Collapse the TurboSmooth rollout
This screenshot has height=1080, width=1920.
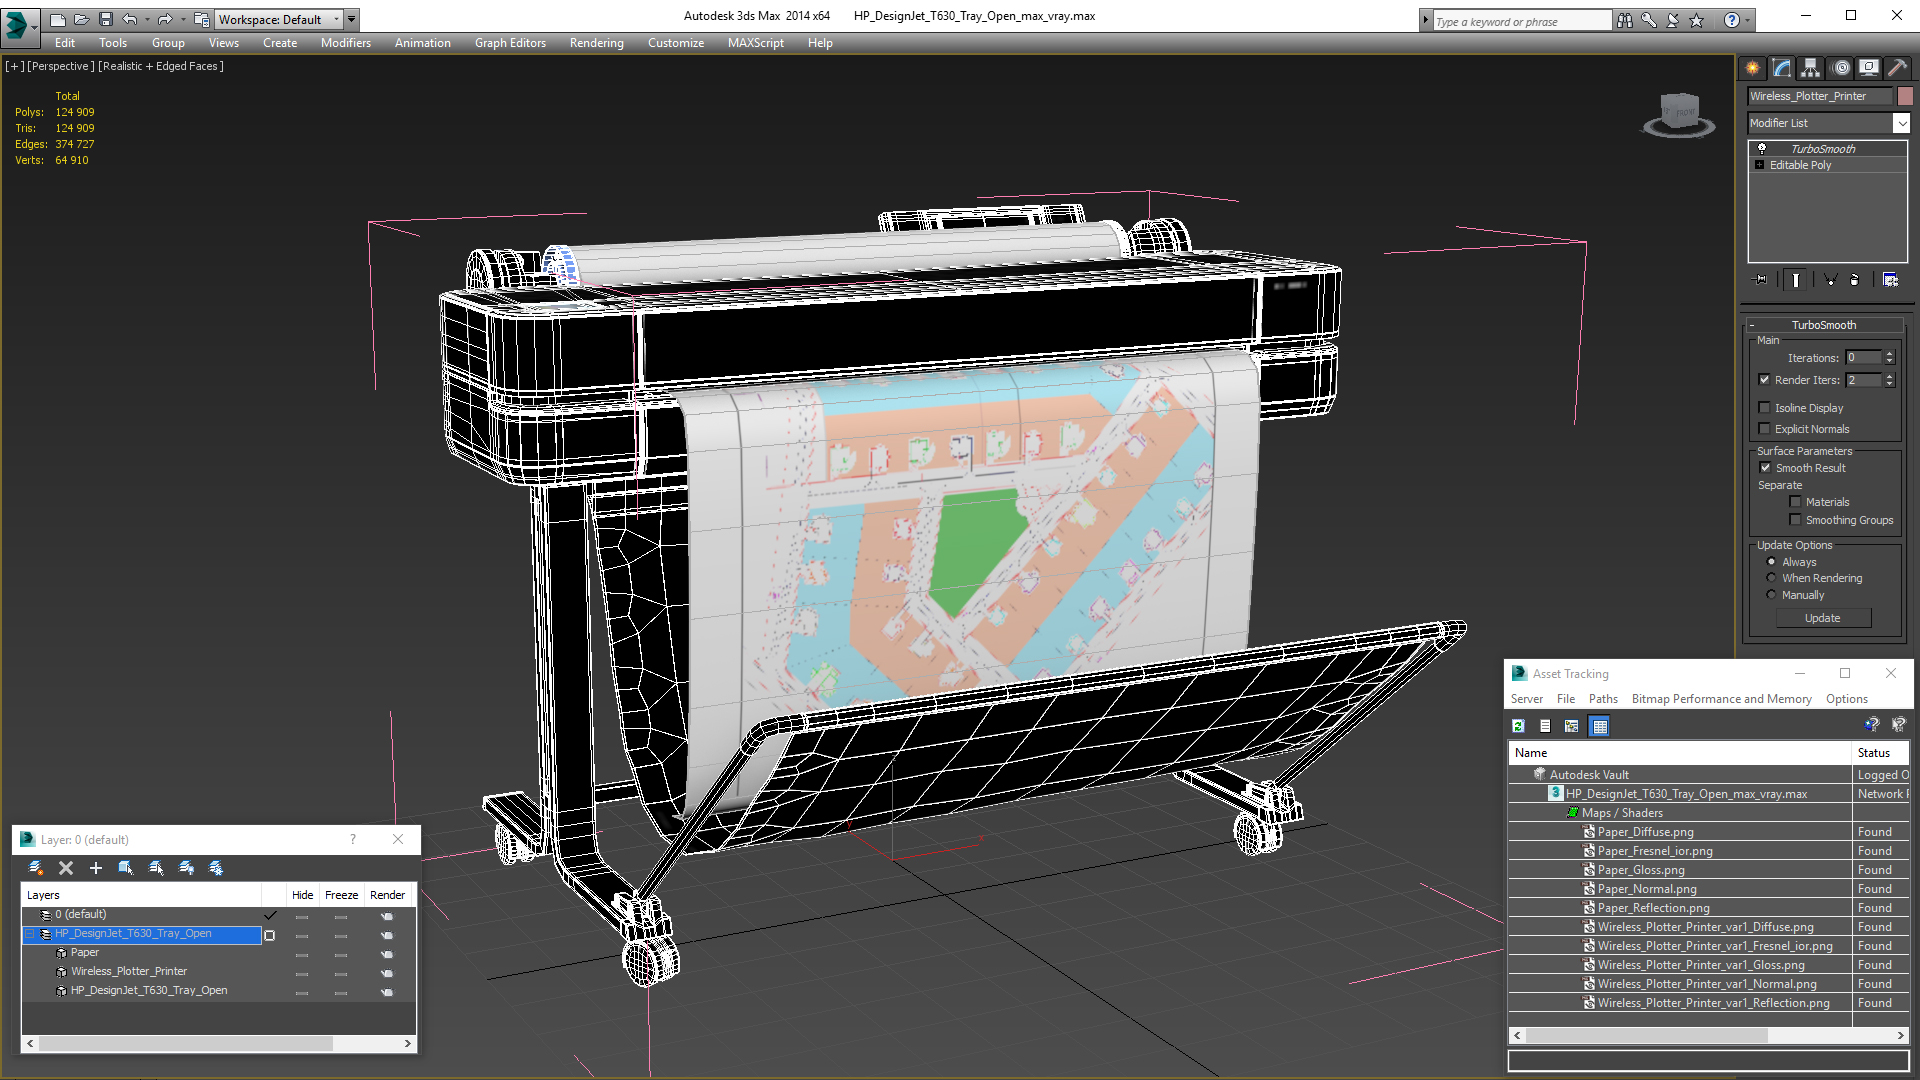[1752, 325]
